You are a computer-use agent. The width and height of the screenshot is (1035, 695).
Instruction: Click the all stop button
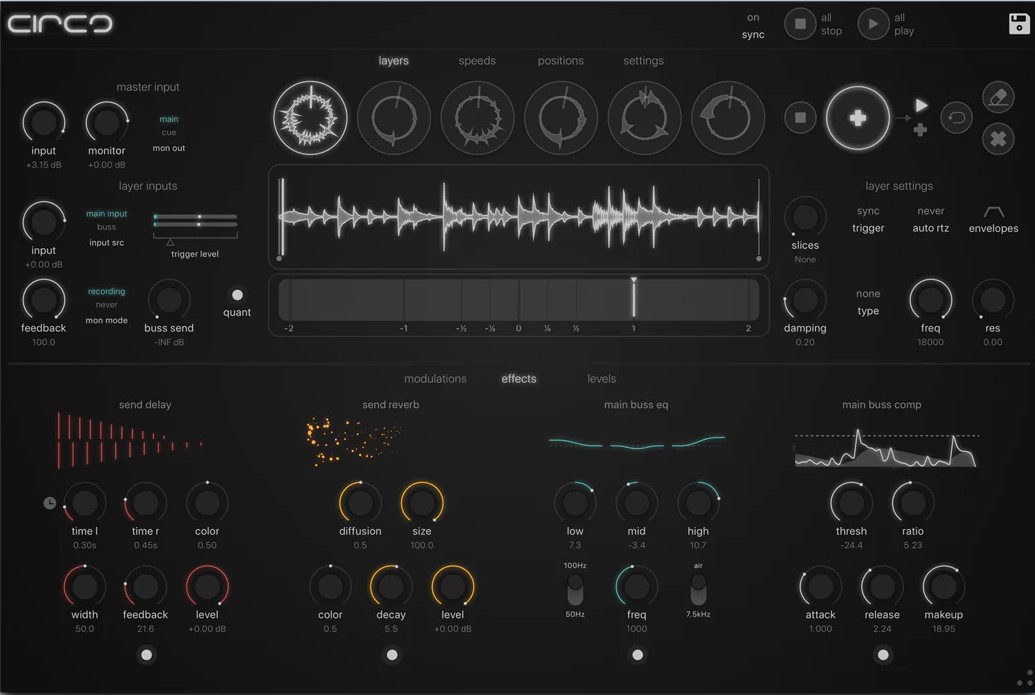point(800,24)
